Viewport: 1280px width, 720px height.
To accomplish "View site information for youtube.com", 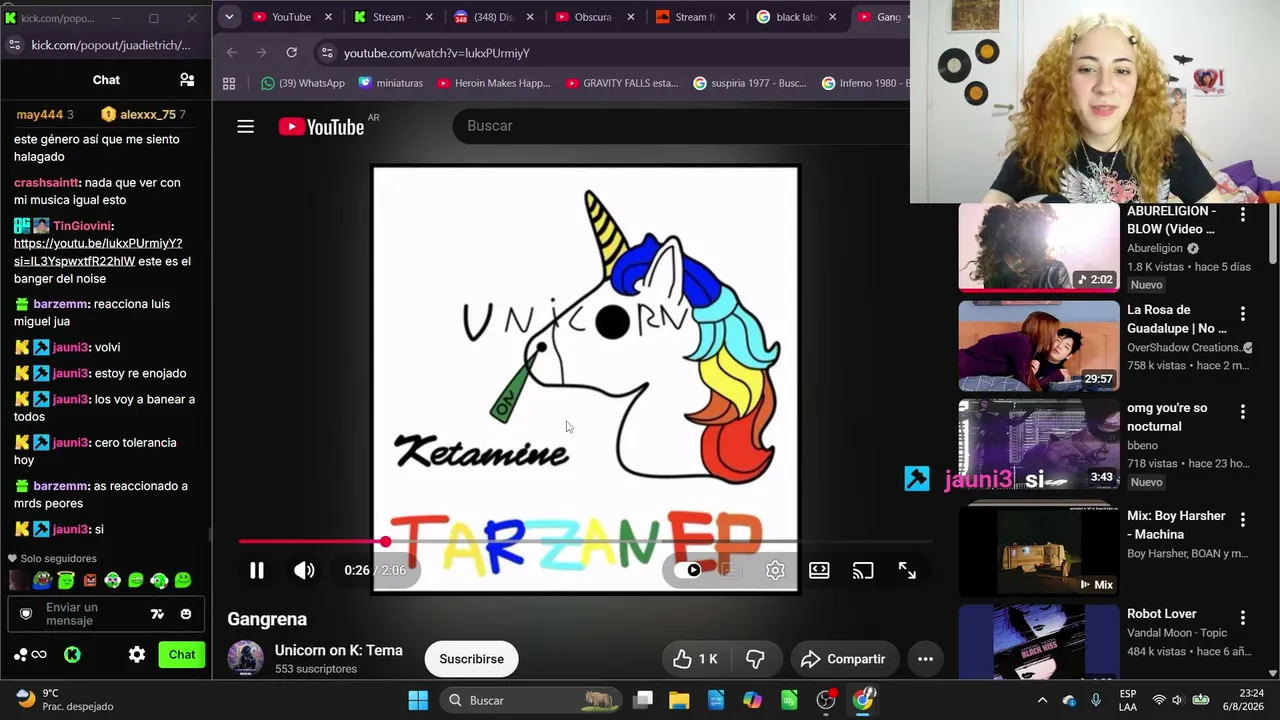I will pos(326,52).
